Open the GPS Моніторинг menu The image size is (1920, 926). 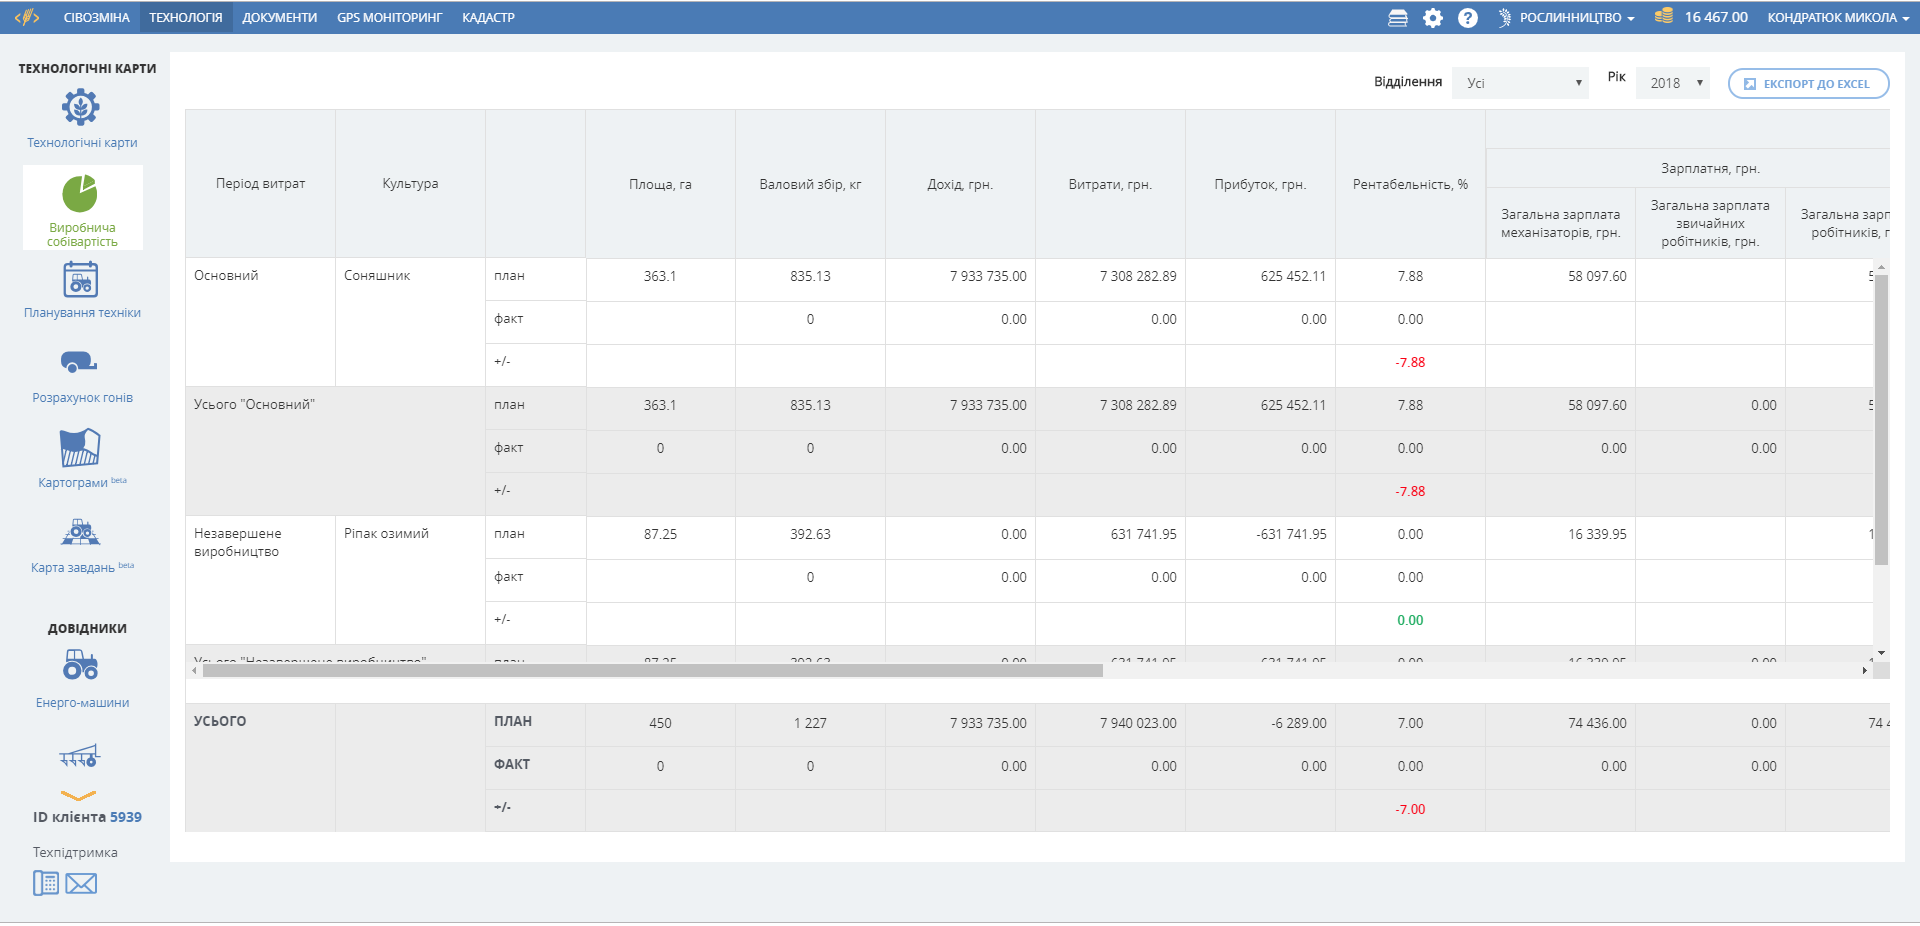click(389, 18)
